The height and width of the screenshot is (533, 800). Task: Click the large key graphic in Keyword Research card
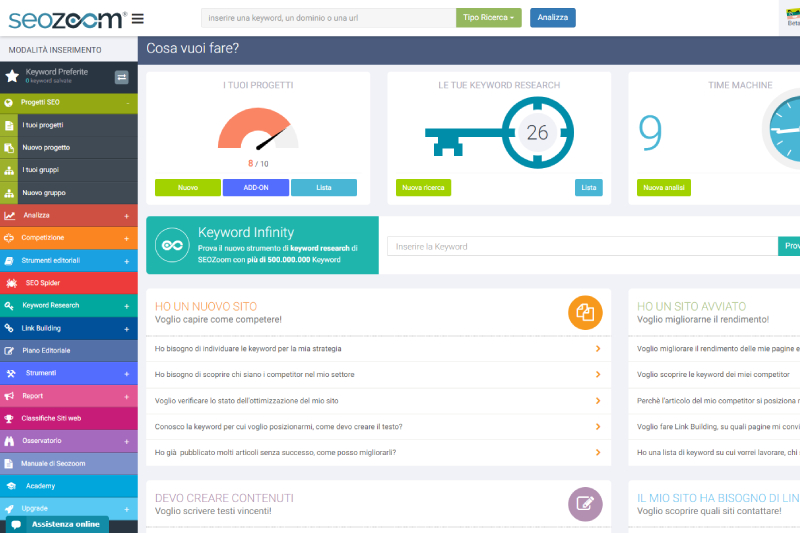pyautogui.click(x=499, y=133)
